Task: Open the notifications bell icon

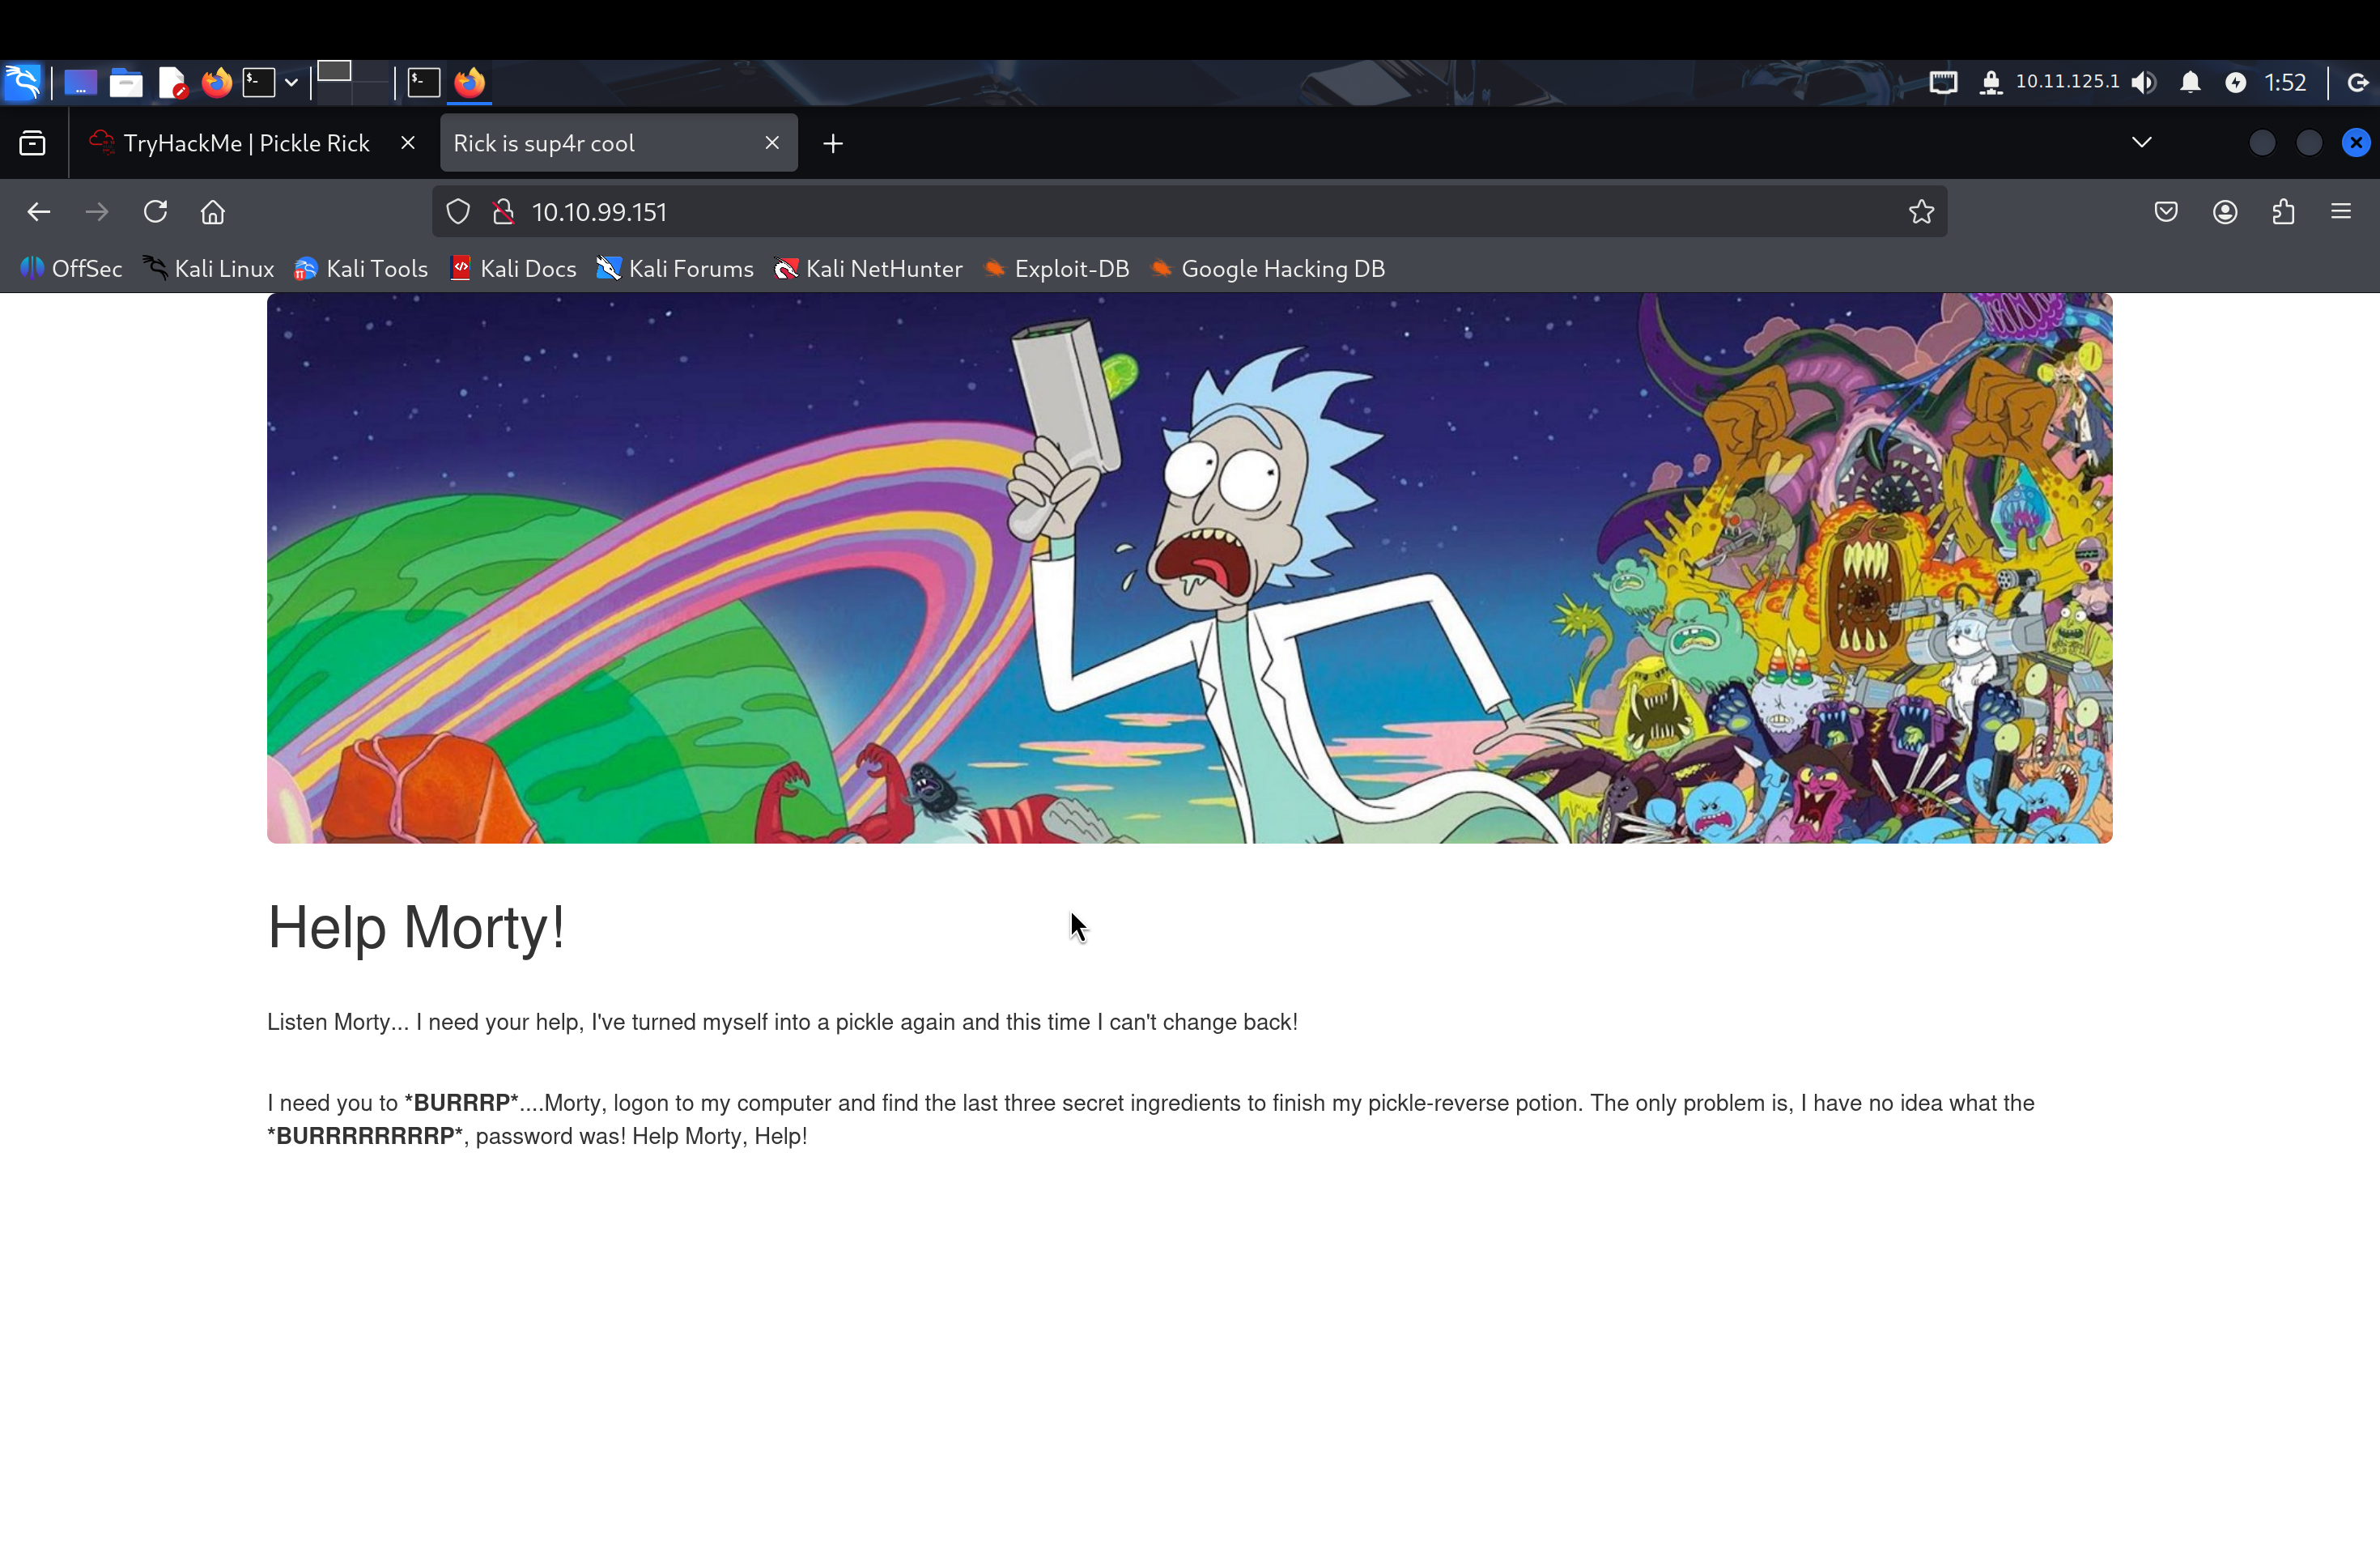Action: 2190,82
